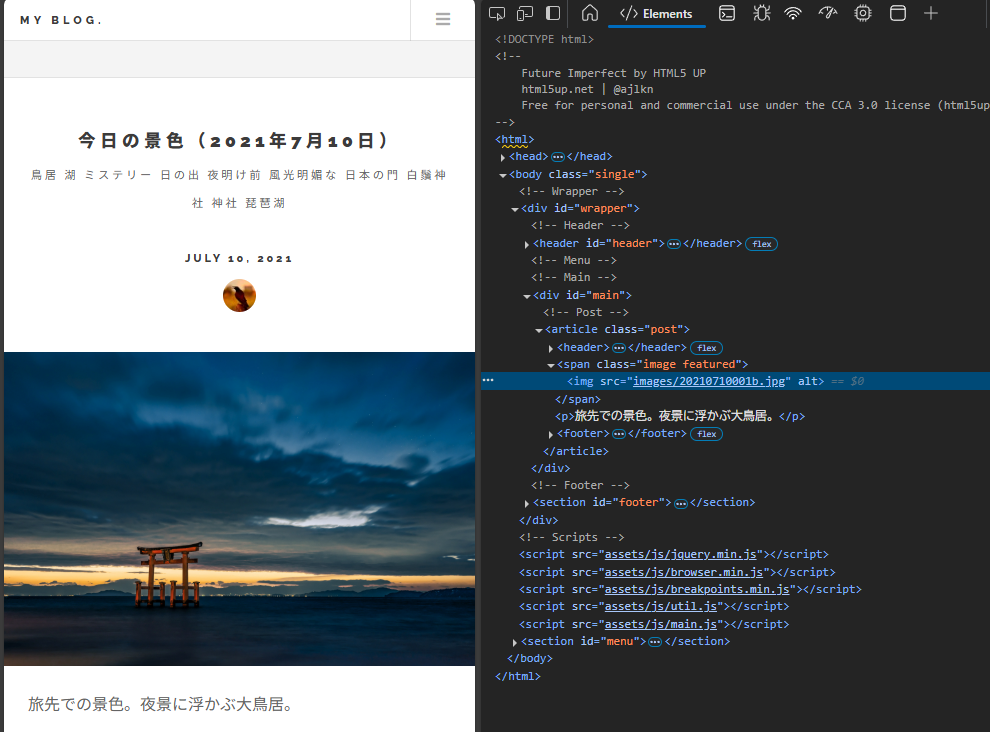Toggle flex badge on header#header row
The height and width of the screenshot is (732, 990).
[x=761, y=244]
